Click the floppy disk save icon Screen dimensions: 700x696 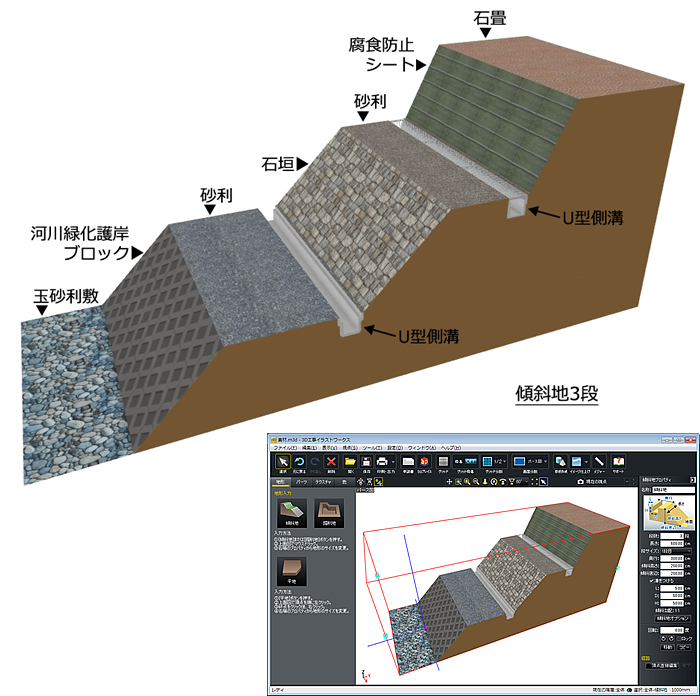pos(367,462)
